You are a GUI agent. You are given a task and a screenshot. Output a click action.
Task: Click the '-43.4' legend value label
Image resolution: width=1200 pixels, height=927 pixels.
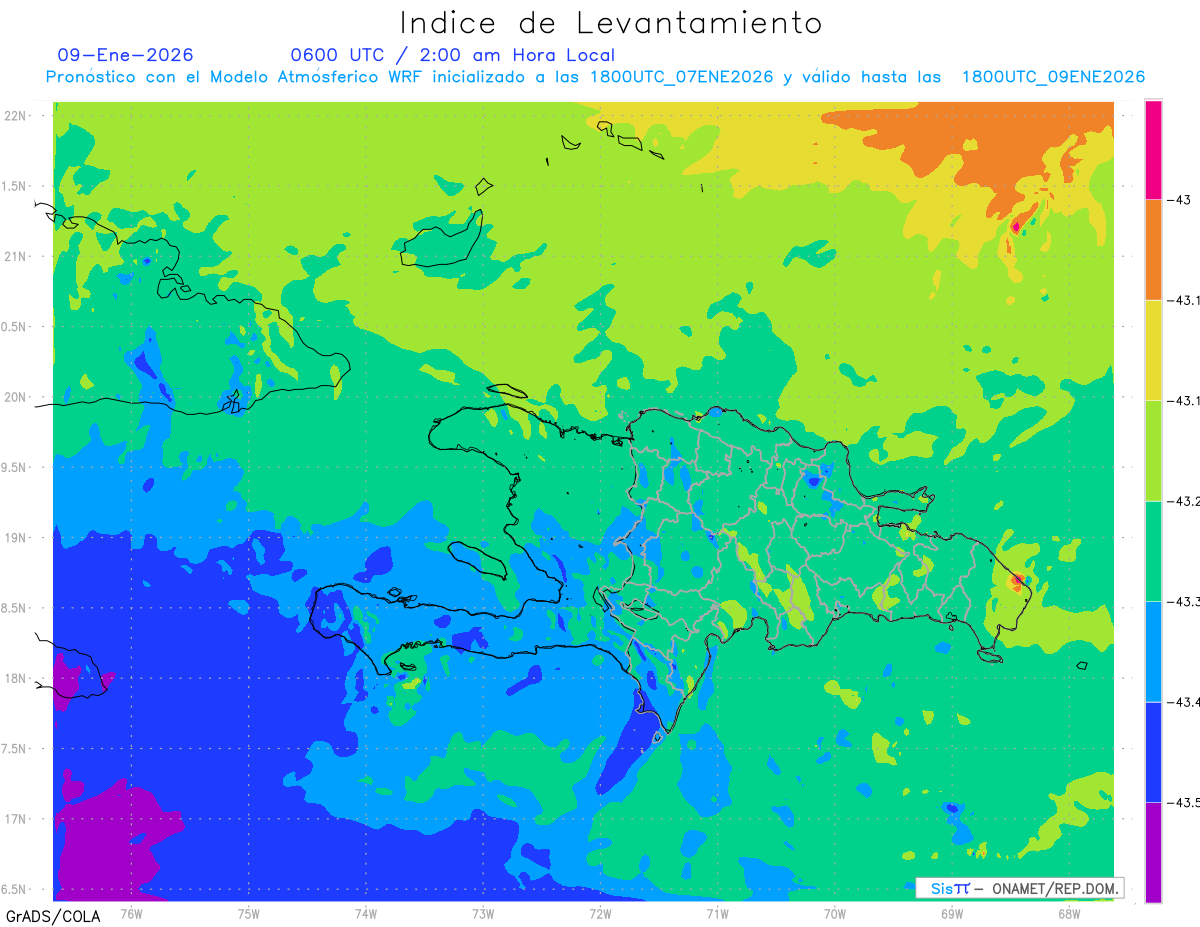click(1185, 702)
